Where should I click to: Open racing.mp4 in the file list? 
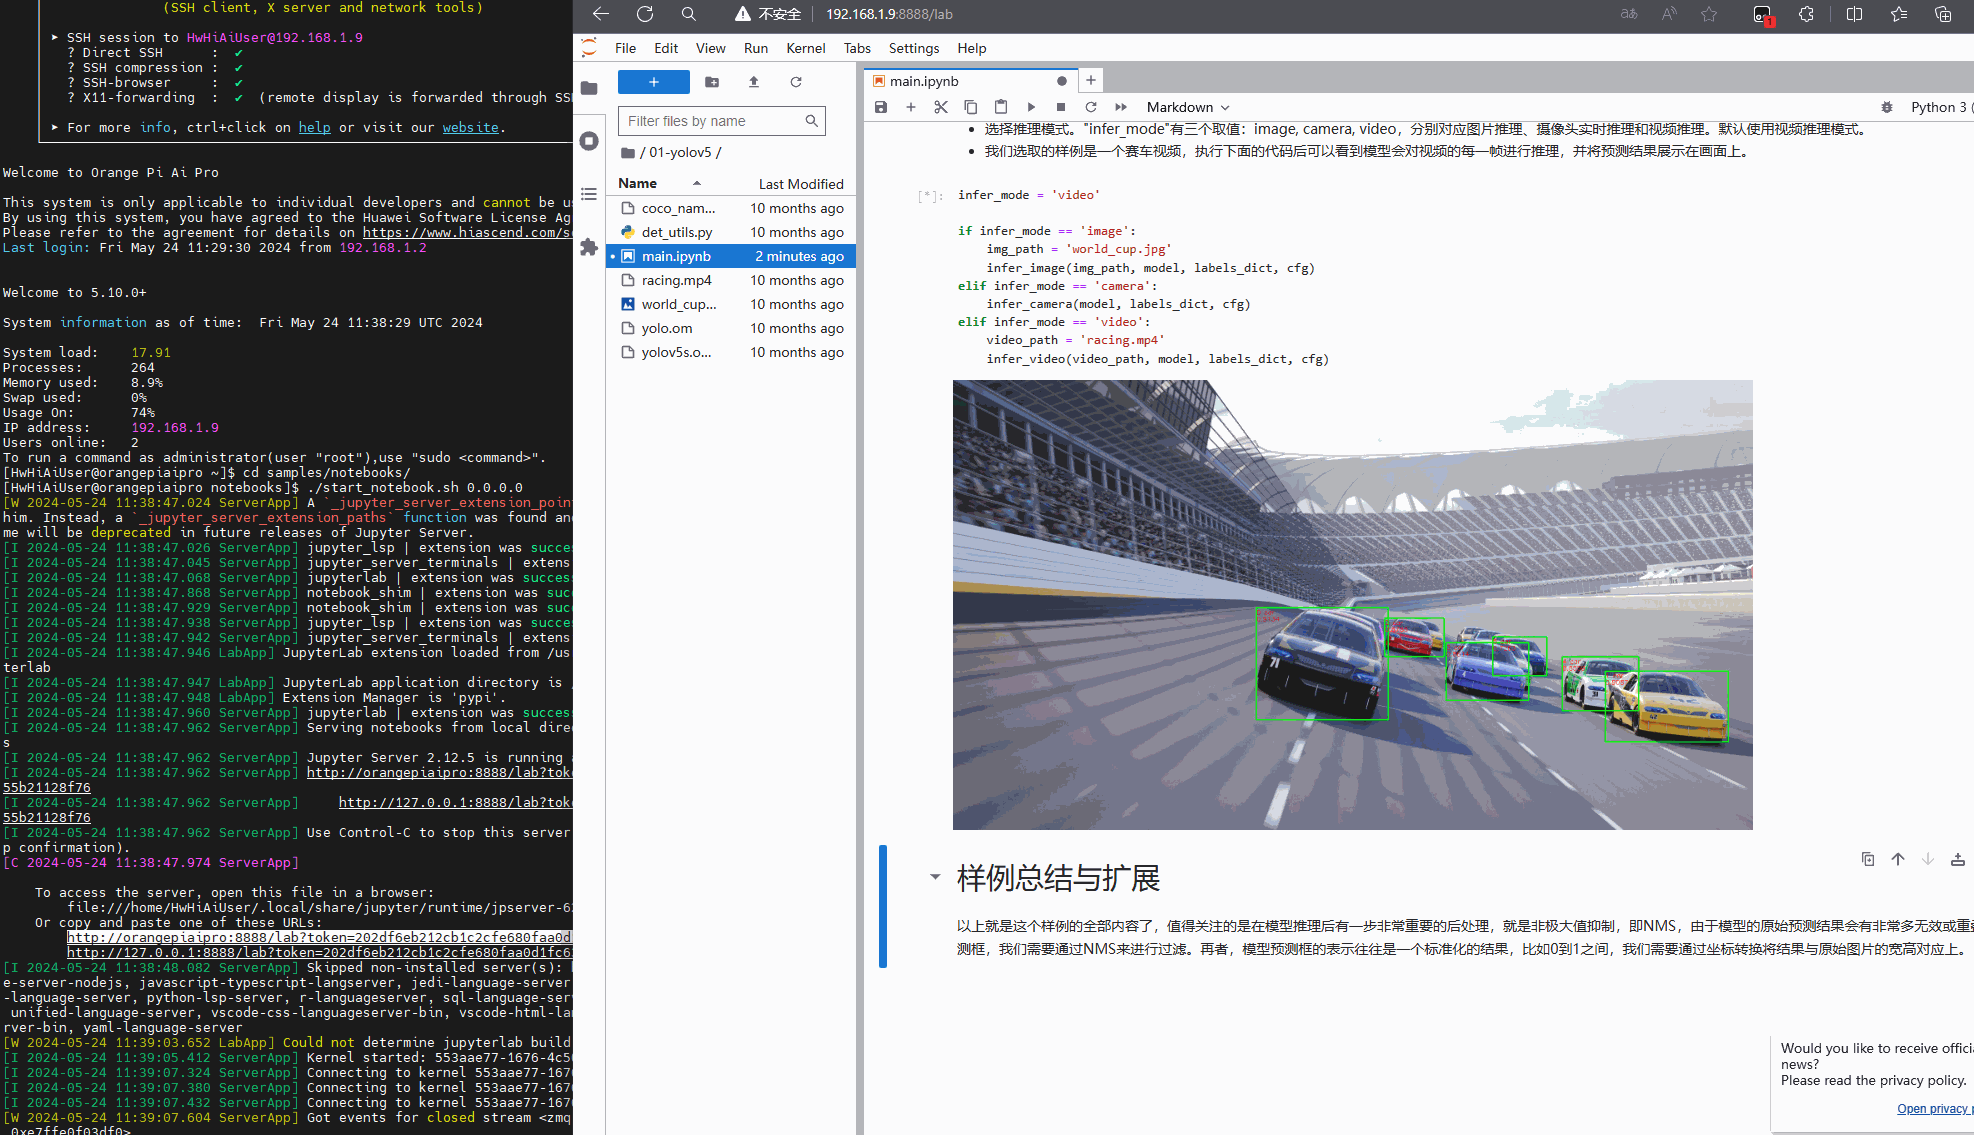[x=676, y=280]
